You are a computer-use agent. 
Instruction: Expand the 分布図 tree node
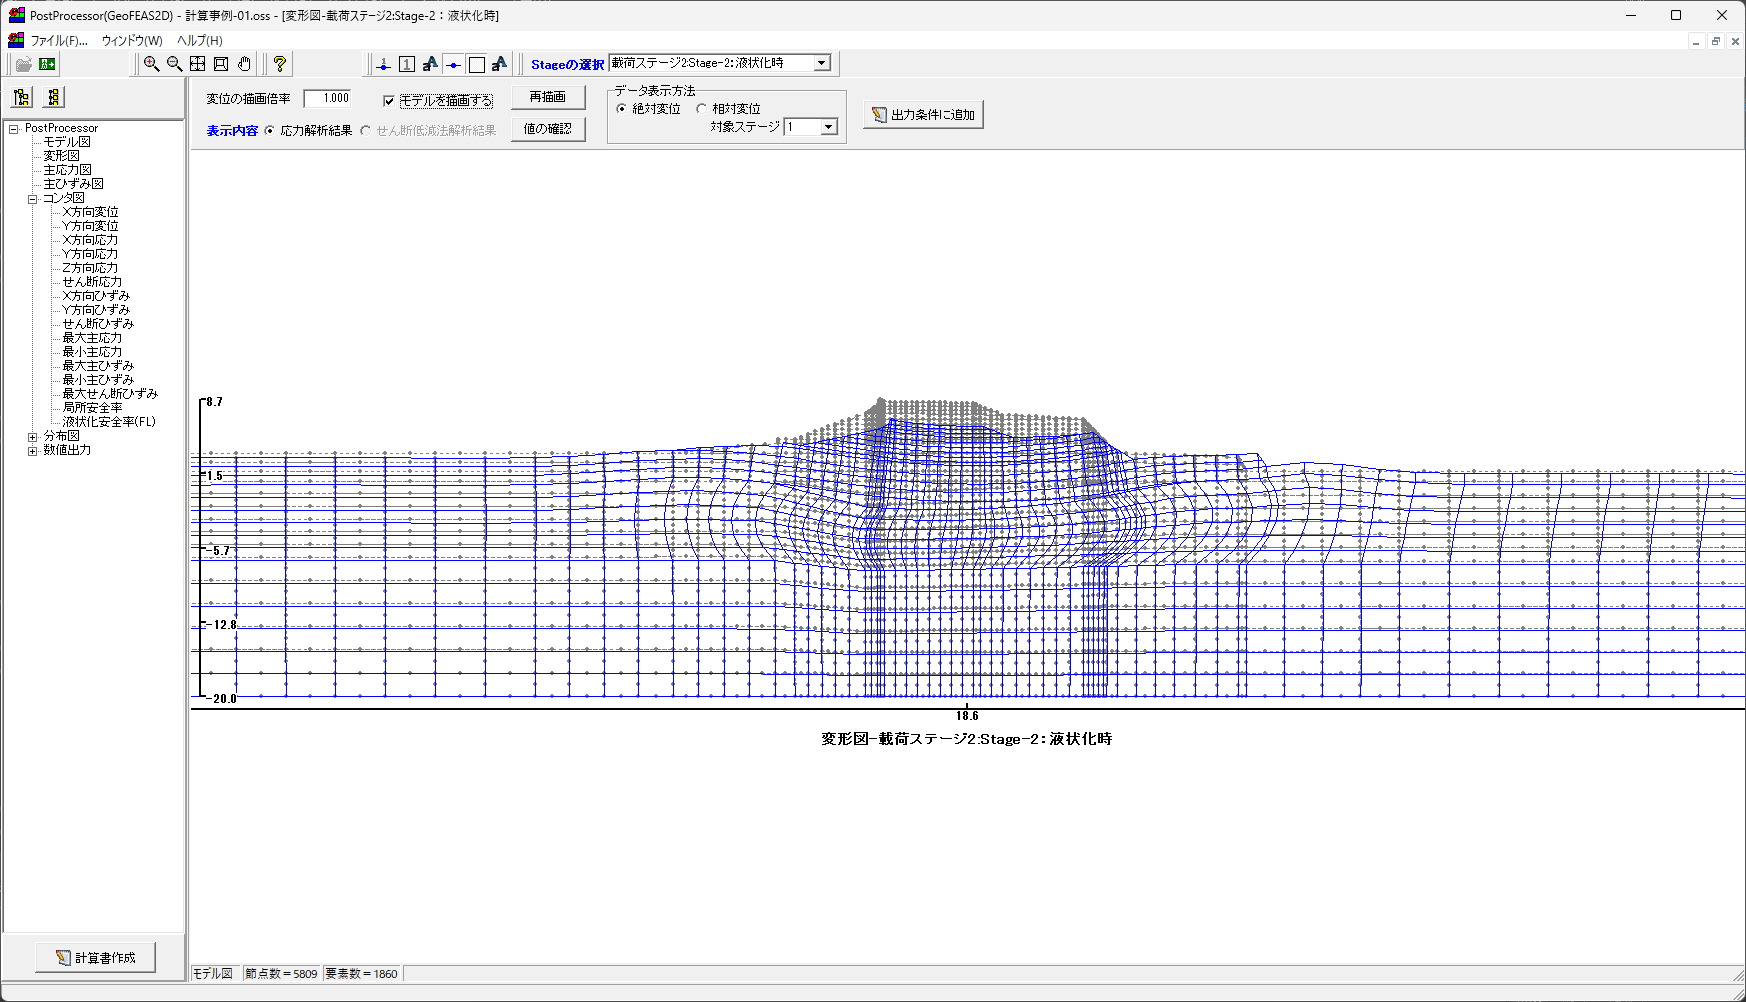[x=33, y=437]
